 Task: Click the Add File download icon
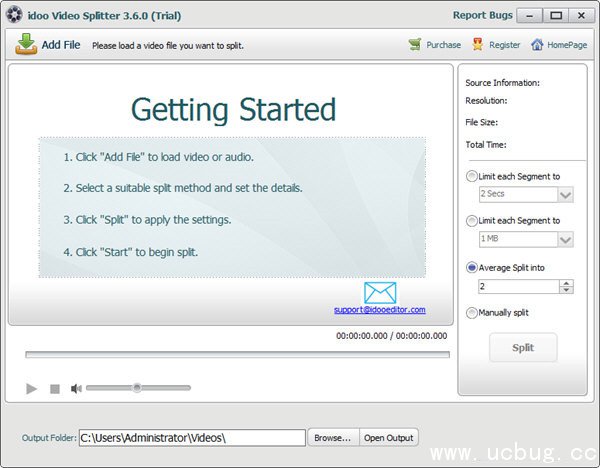click(x=27, y=44)
